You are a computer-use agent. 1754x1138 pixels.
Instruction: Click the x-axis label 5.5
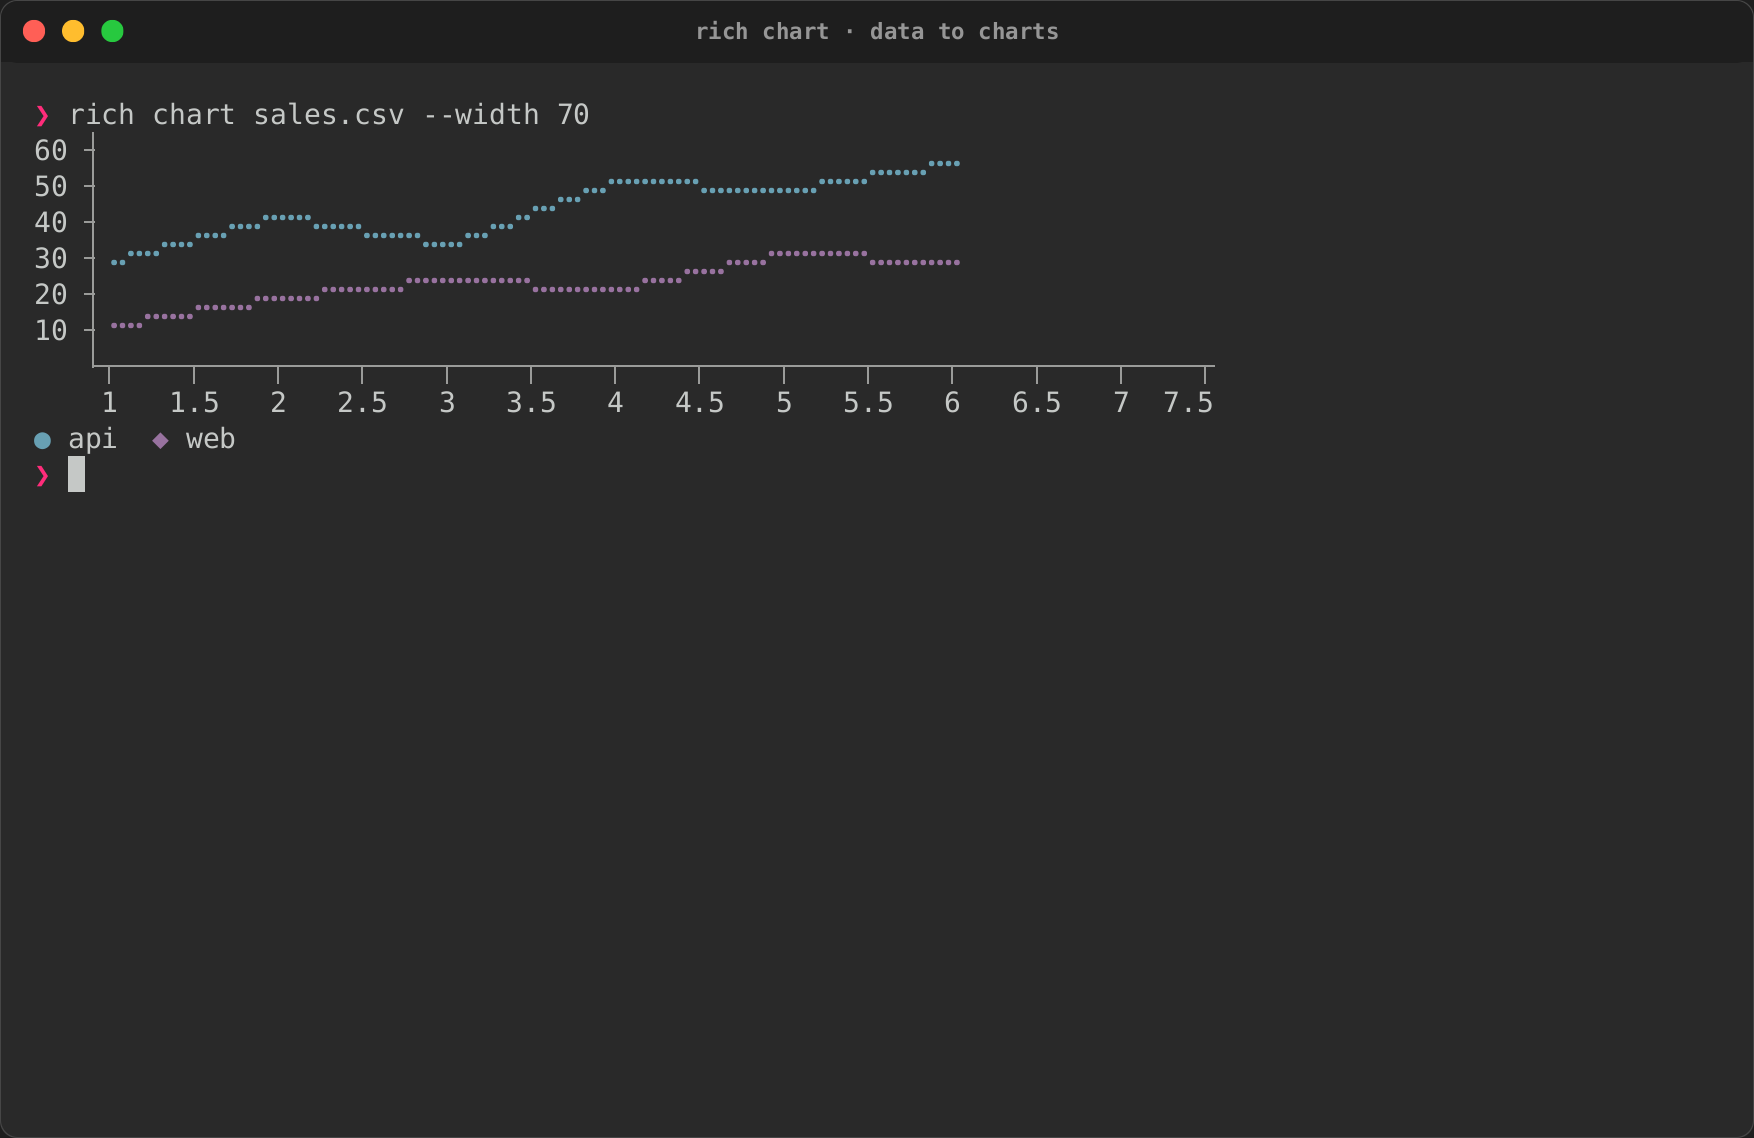pos(868,402)
